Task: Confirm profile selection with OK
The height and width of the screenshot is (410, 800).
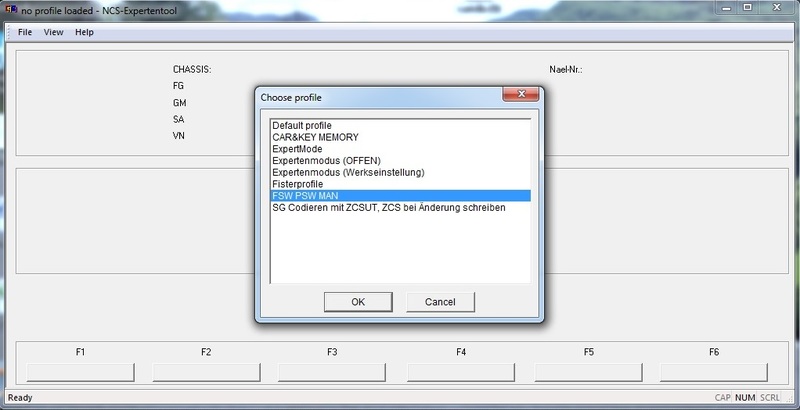Action: click(x=358, y=302)
